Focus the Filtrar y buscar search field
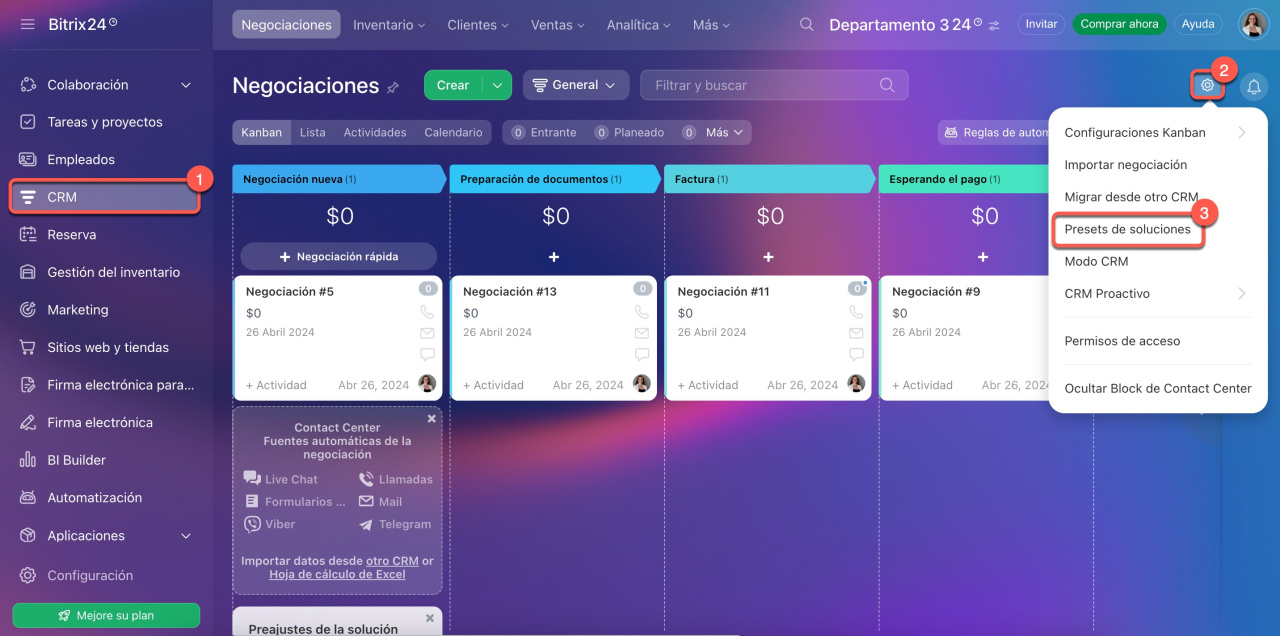Viewport: 1280px width, 636px height. [x=774, y=85]
